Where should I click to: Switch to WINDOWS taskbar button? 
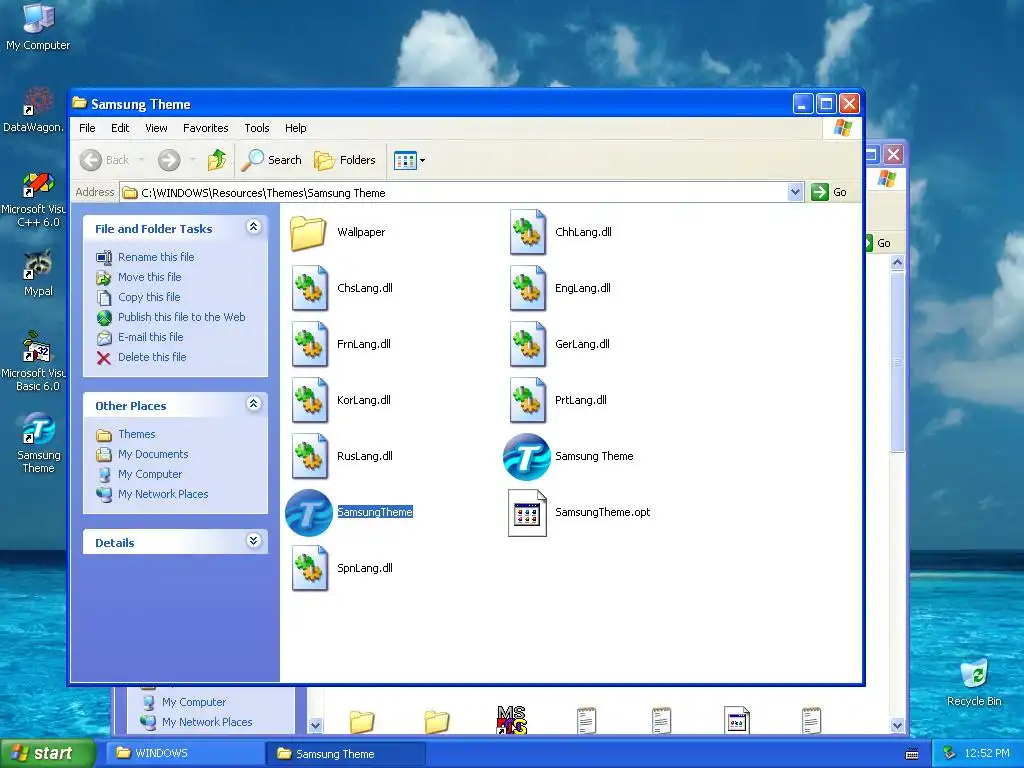(x=185, y=754)
